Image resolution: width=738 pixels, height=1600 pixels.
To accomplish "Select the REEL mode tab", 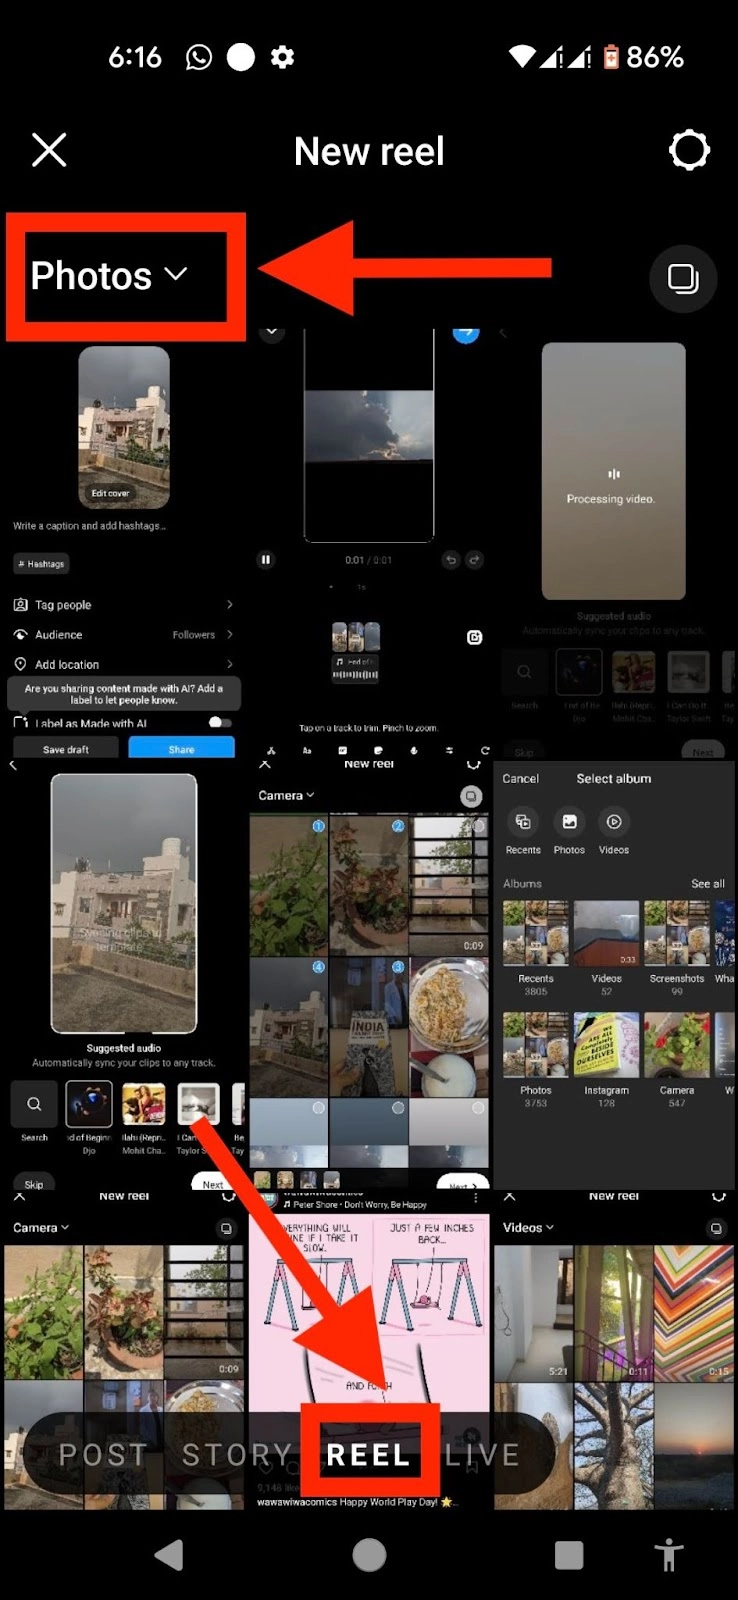I will click(369, 1455).
